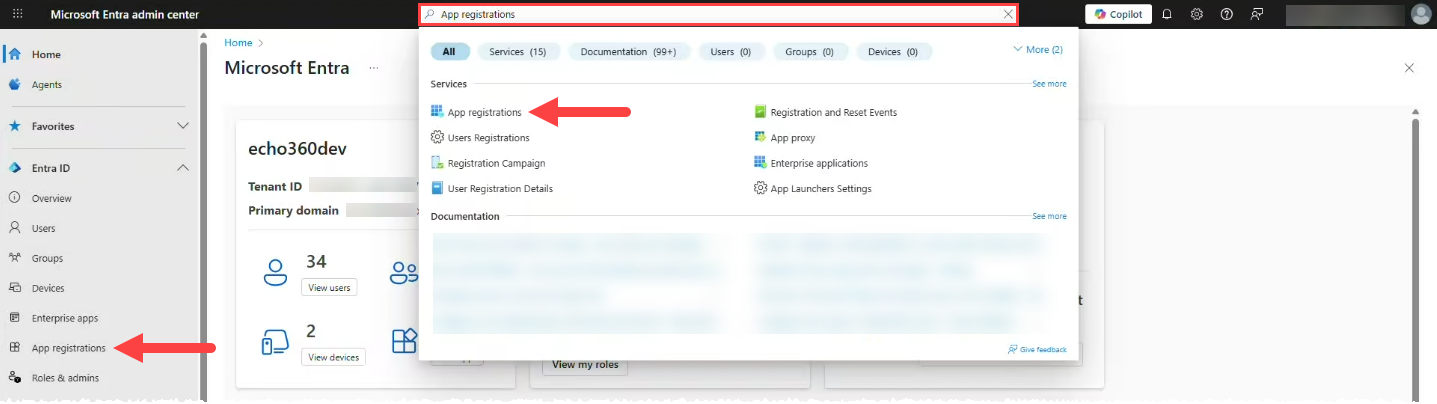Open App Launchers Settings result
The width and height of the screenshot is (1437, 404).
[821, 188]
